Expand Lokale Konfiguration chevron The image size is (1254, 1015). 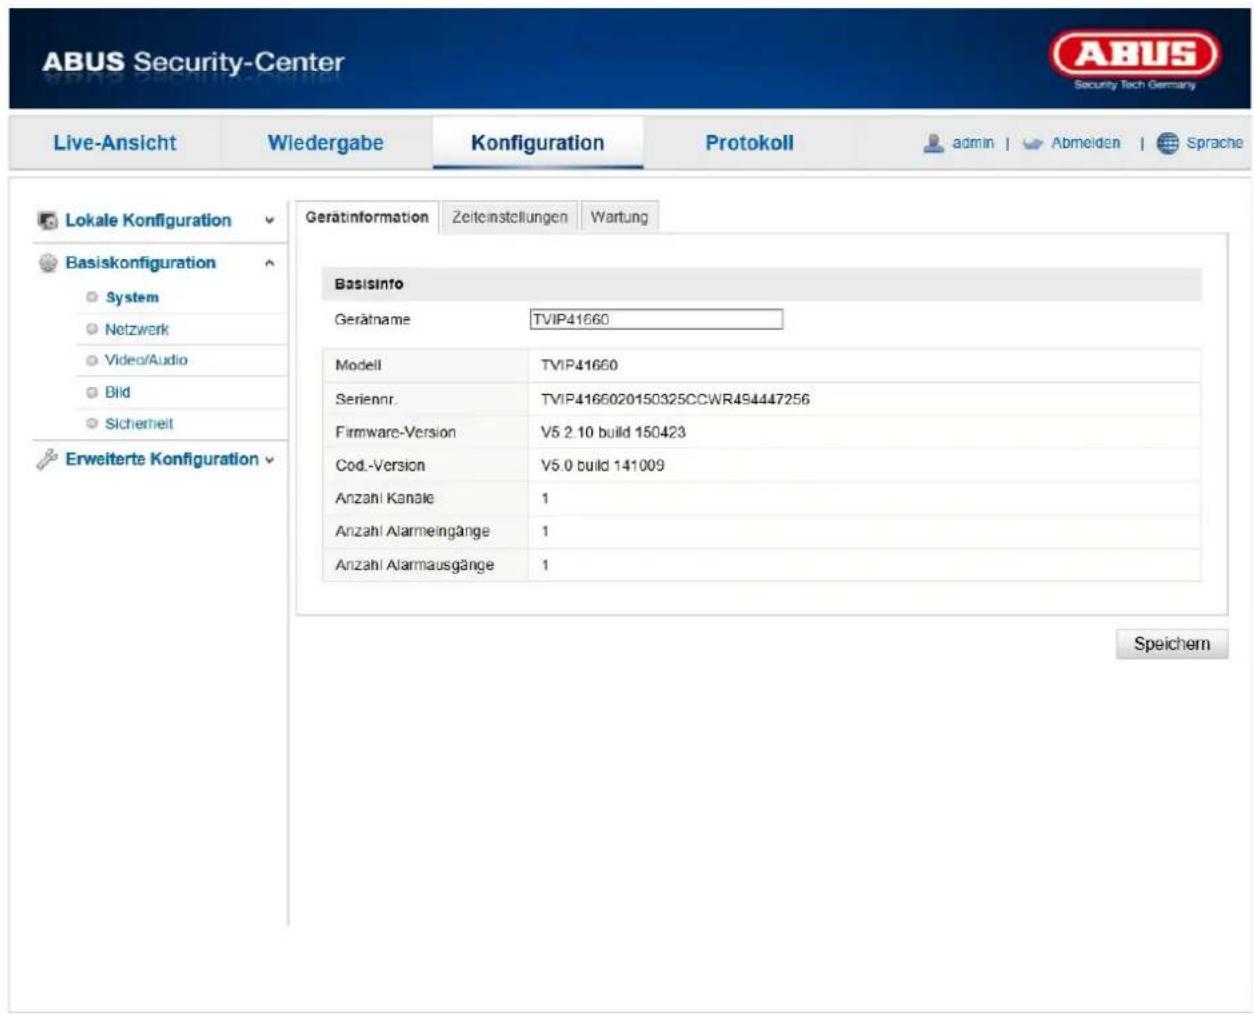[x=269, y=220]
